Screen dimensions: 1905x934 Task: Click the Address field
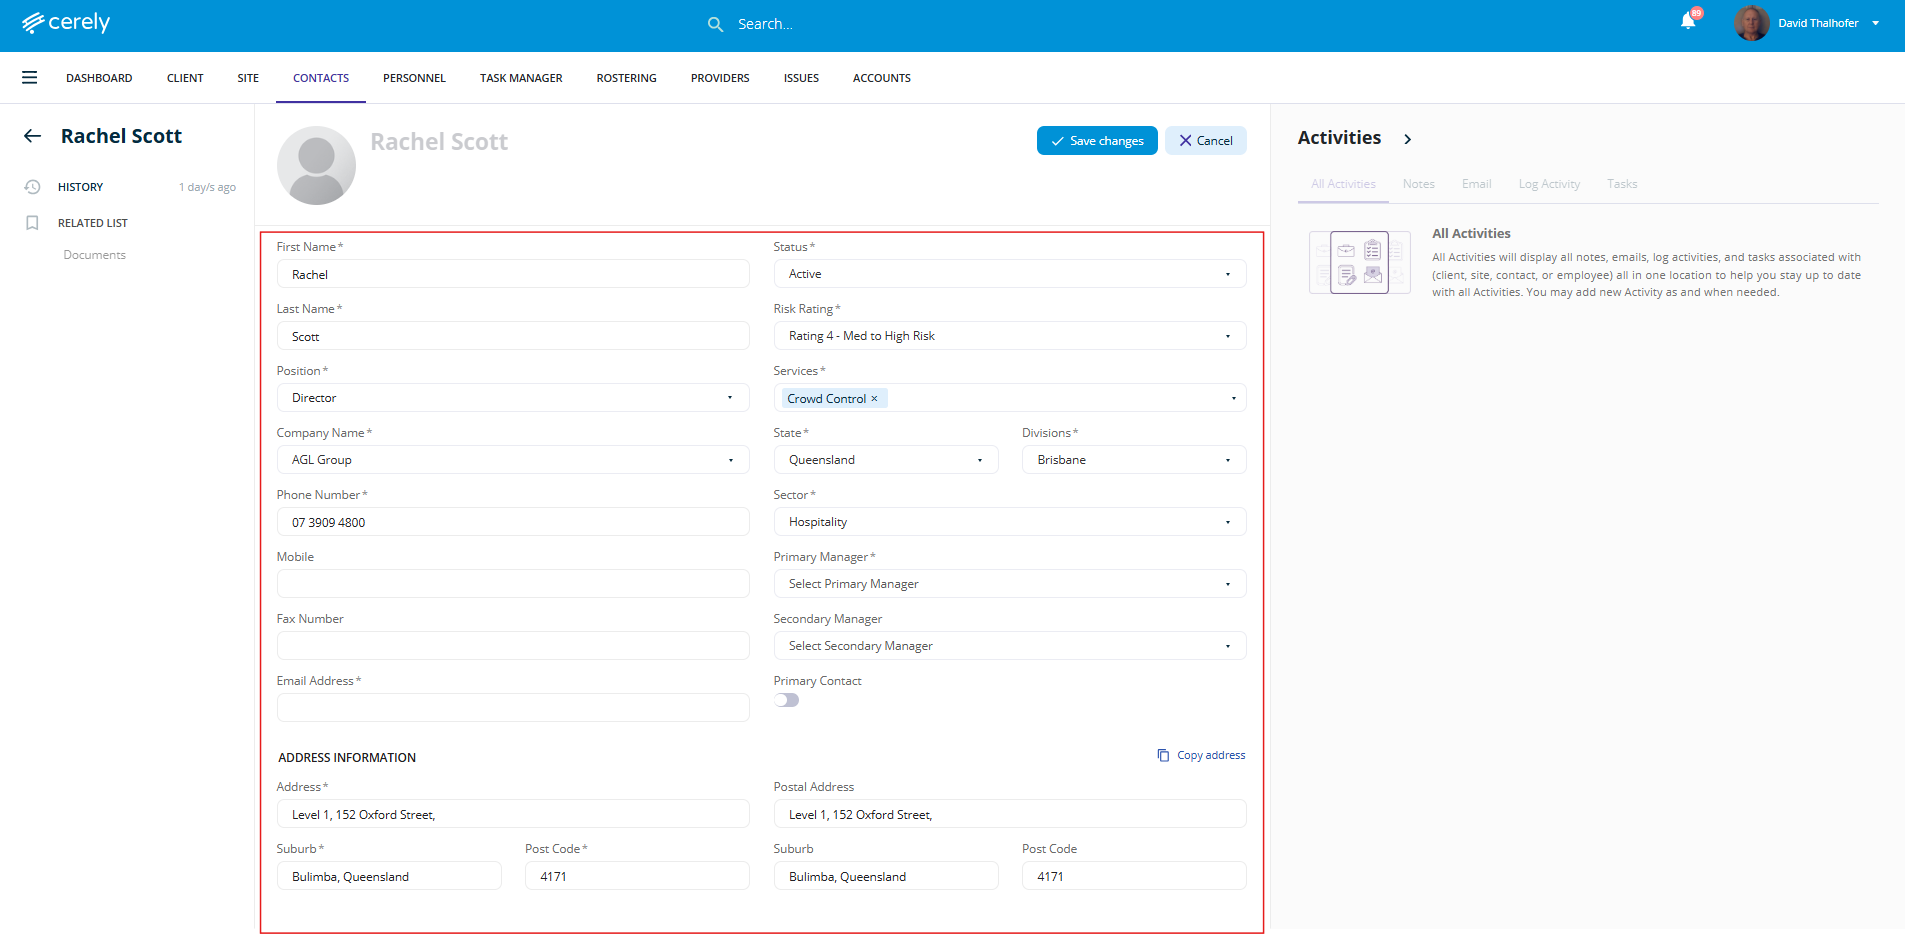pyautogui.click(x=513, y=814)
